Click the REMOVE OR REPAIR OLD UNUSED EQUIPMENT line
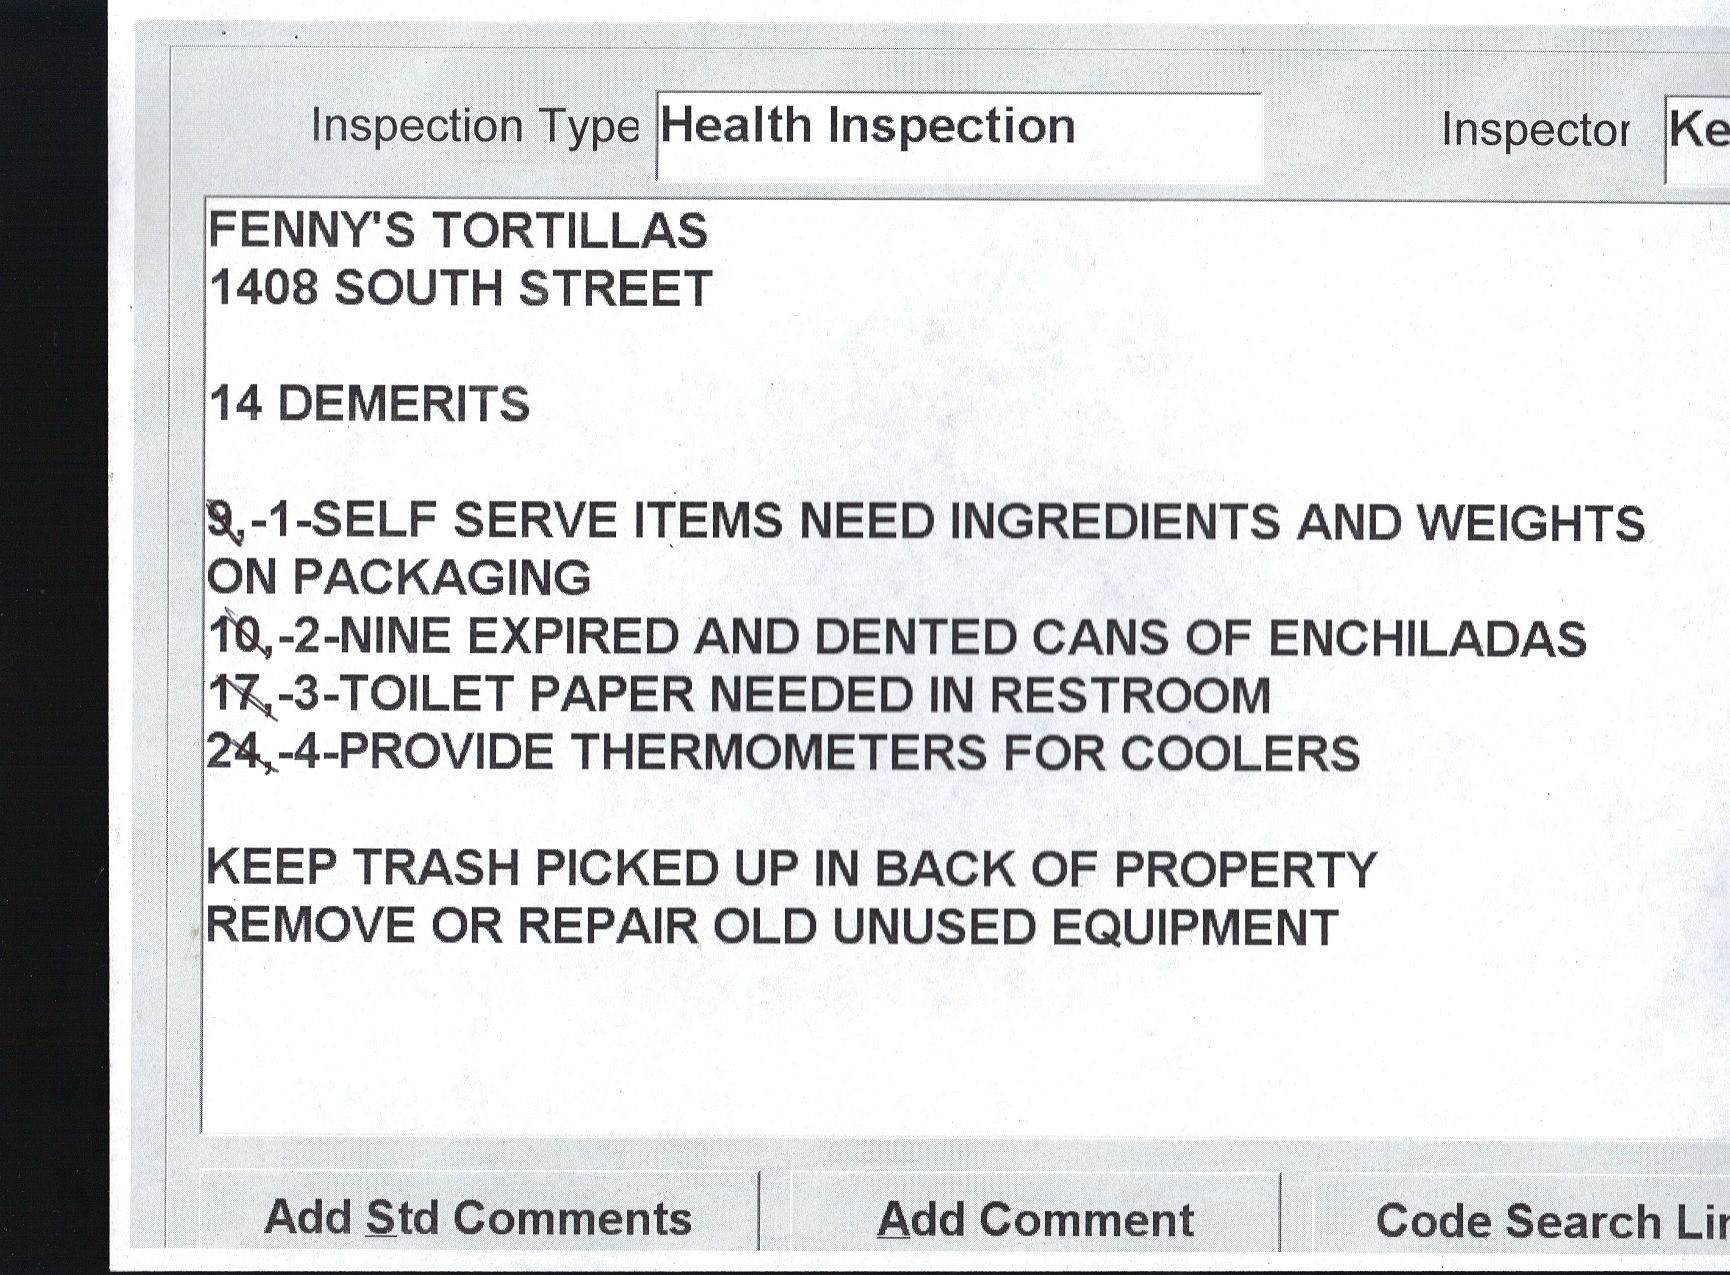1730x1275 pixels. [x=771, y=926]
